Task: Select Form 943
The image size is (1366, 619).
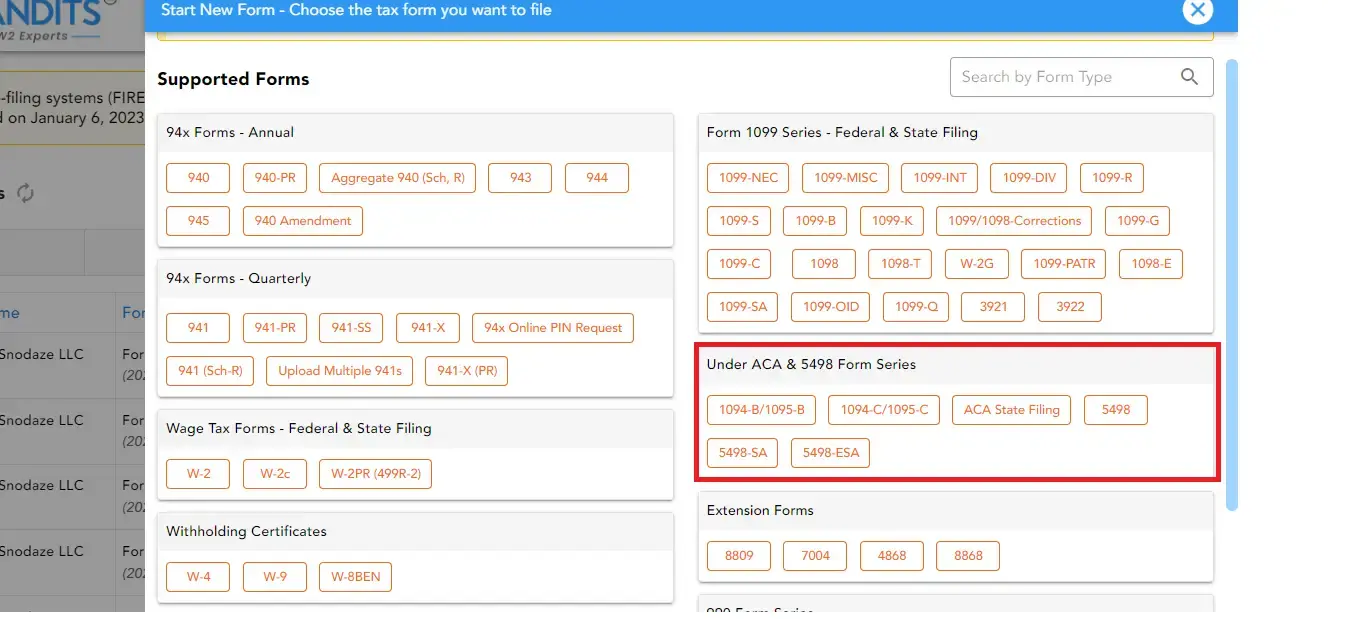Action: tap(521, 178)
